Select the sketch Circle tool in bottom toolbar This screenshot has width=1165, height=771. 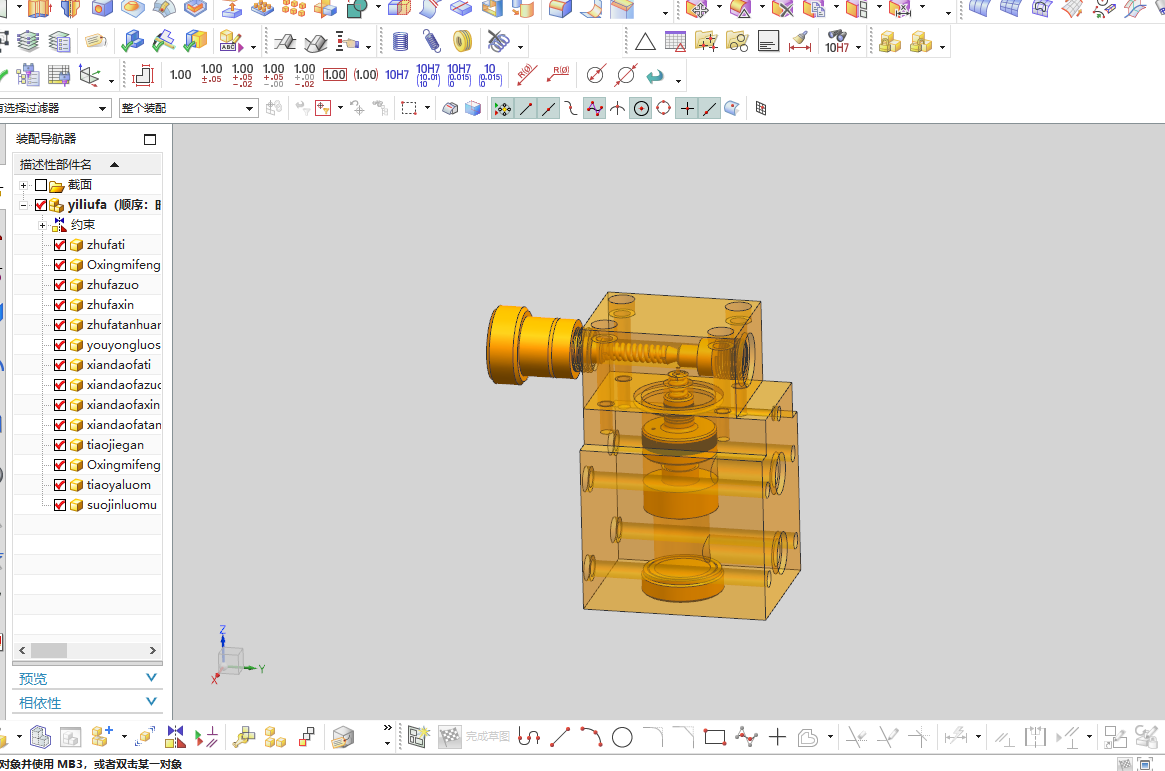click(622, 737)
